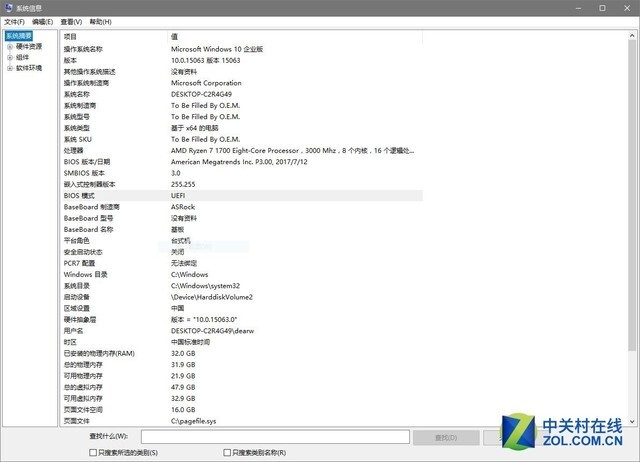Screen dimensions: 640x462
Task: Select the 系统制造商 row
Action: tap(242, 106)
